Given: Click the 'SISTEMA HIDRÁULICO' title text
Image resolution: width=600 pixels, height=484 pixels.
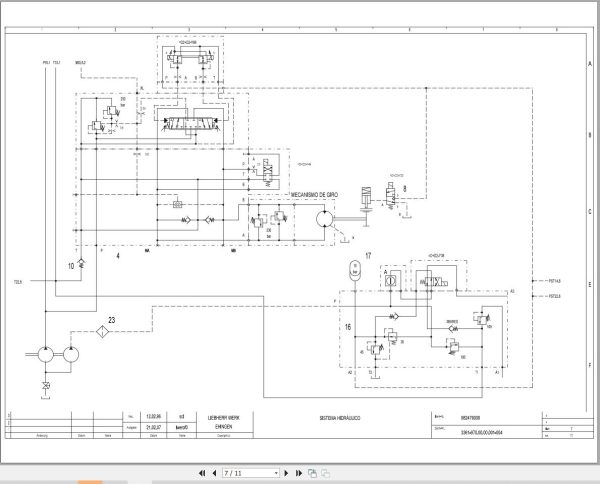Looking at the screenshot, I should click(x=339, y=418).
